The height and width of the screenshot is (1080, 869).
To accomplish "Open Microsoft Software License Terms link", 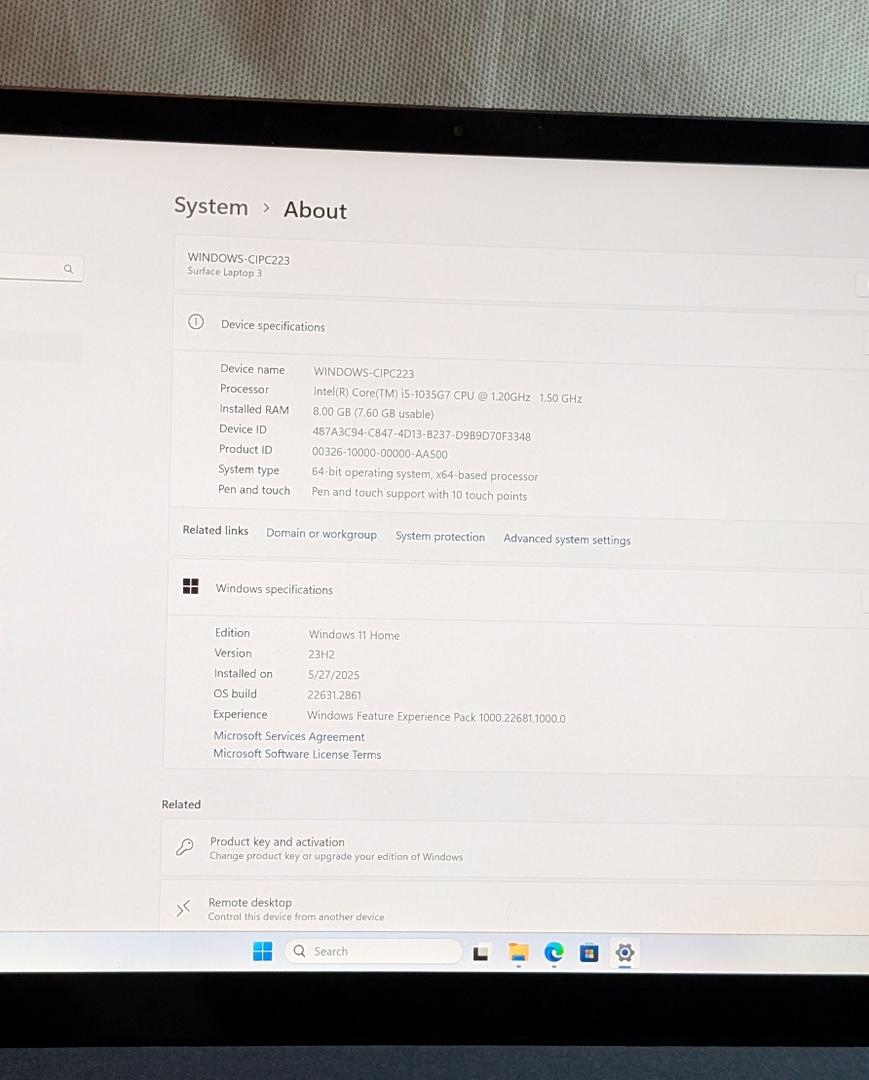I will point(297,754).
